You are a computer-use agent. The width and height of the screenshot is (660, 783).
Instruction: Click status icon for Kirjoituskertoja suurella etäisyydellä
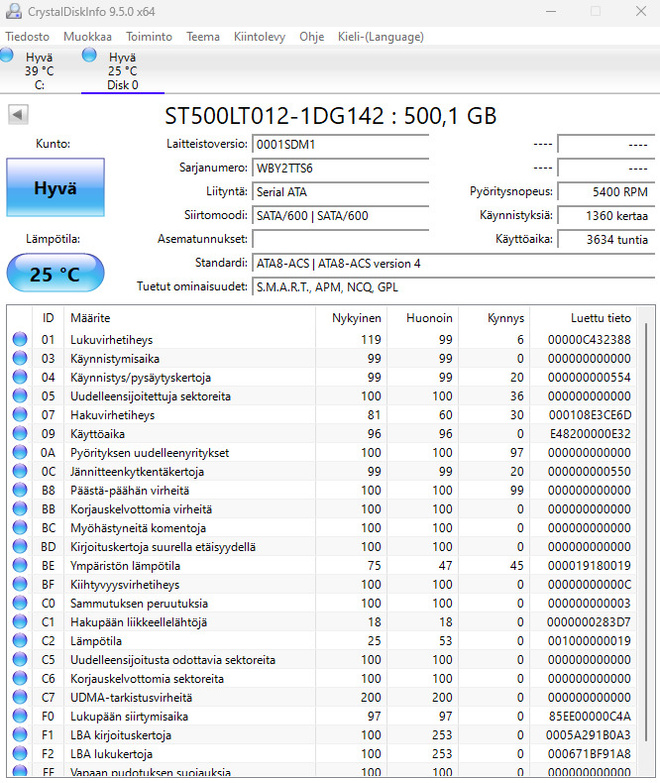click(x=20, y=546)
